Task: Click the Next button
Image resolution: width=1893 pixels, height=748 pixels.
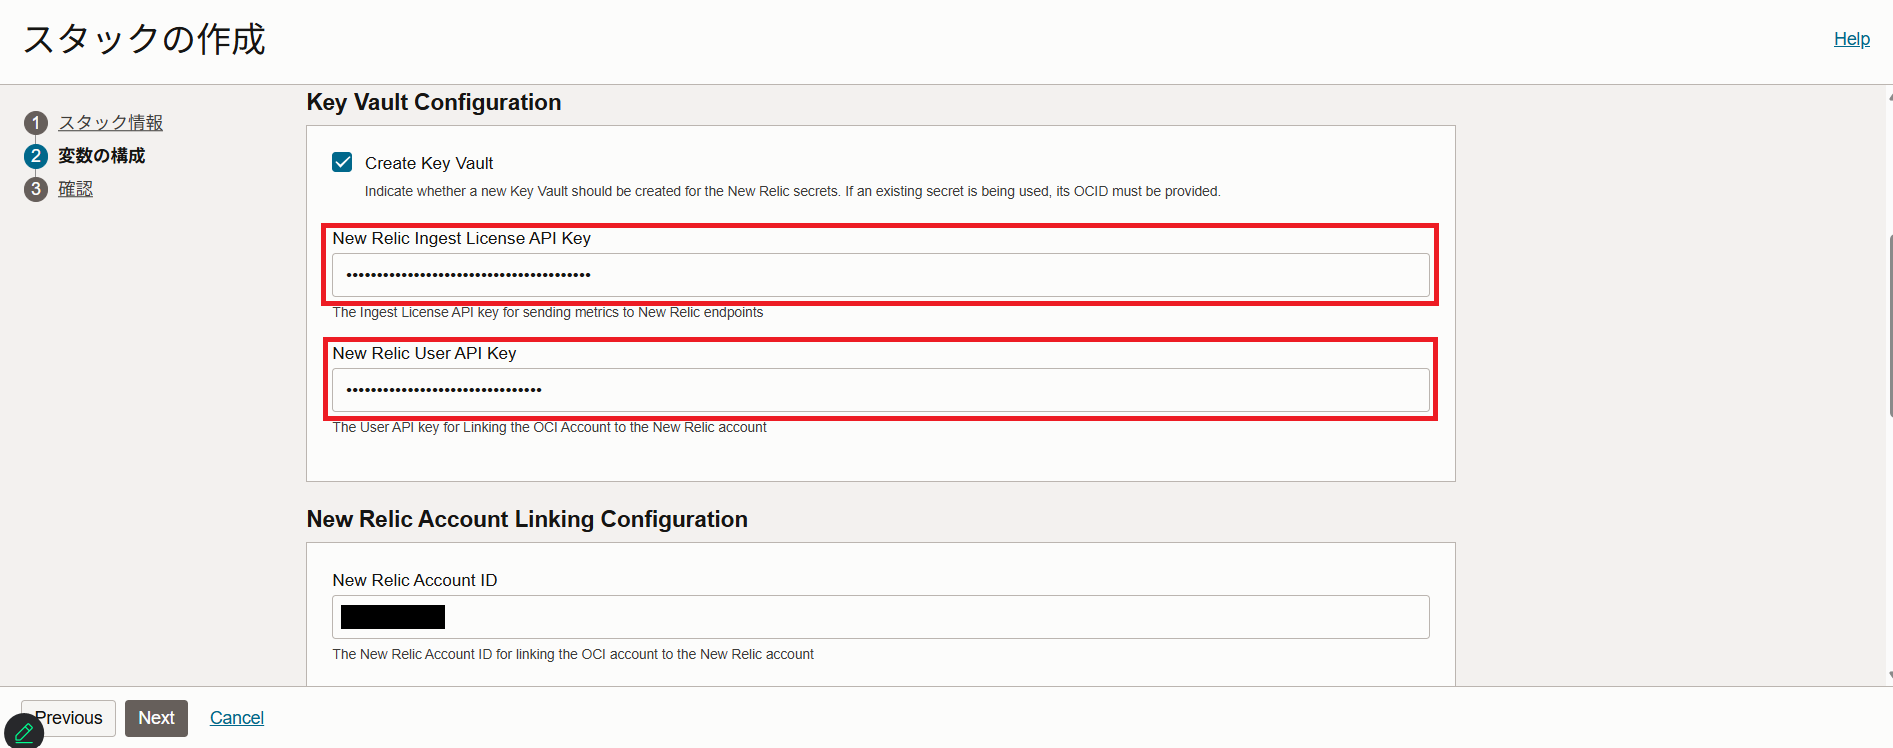Action: (x=156, y=718)
